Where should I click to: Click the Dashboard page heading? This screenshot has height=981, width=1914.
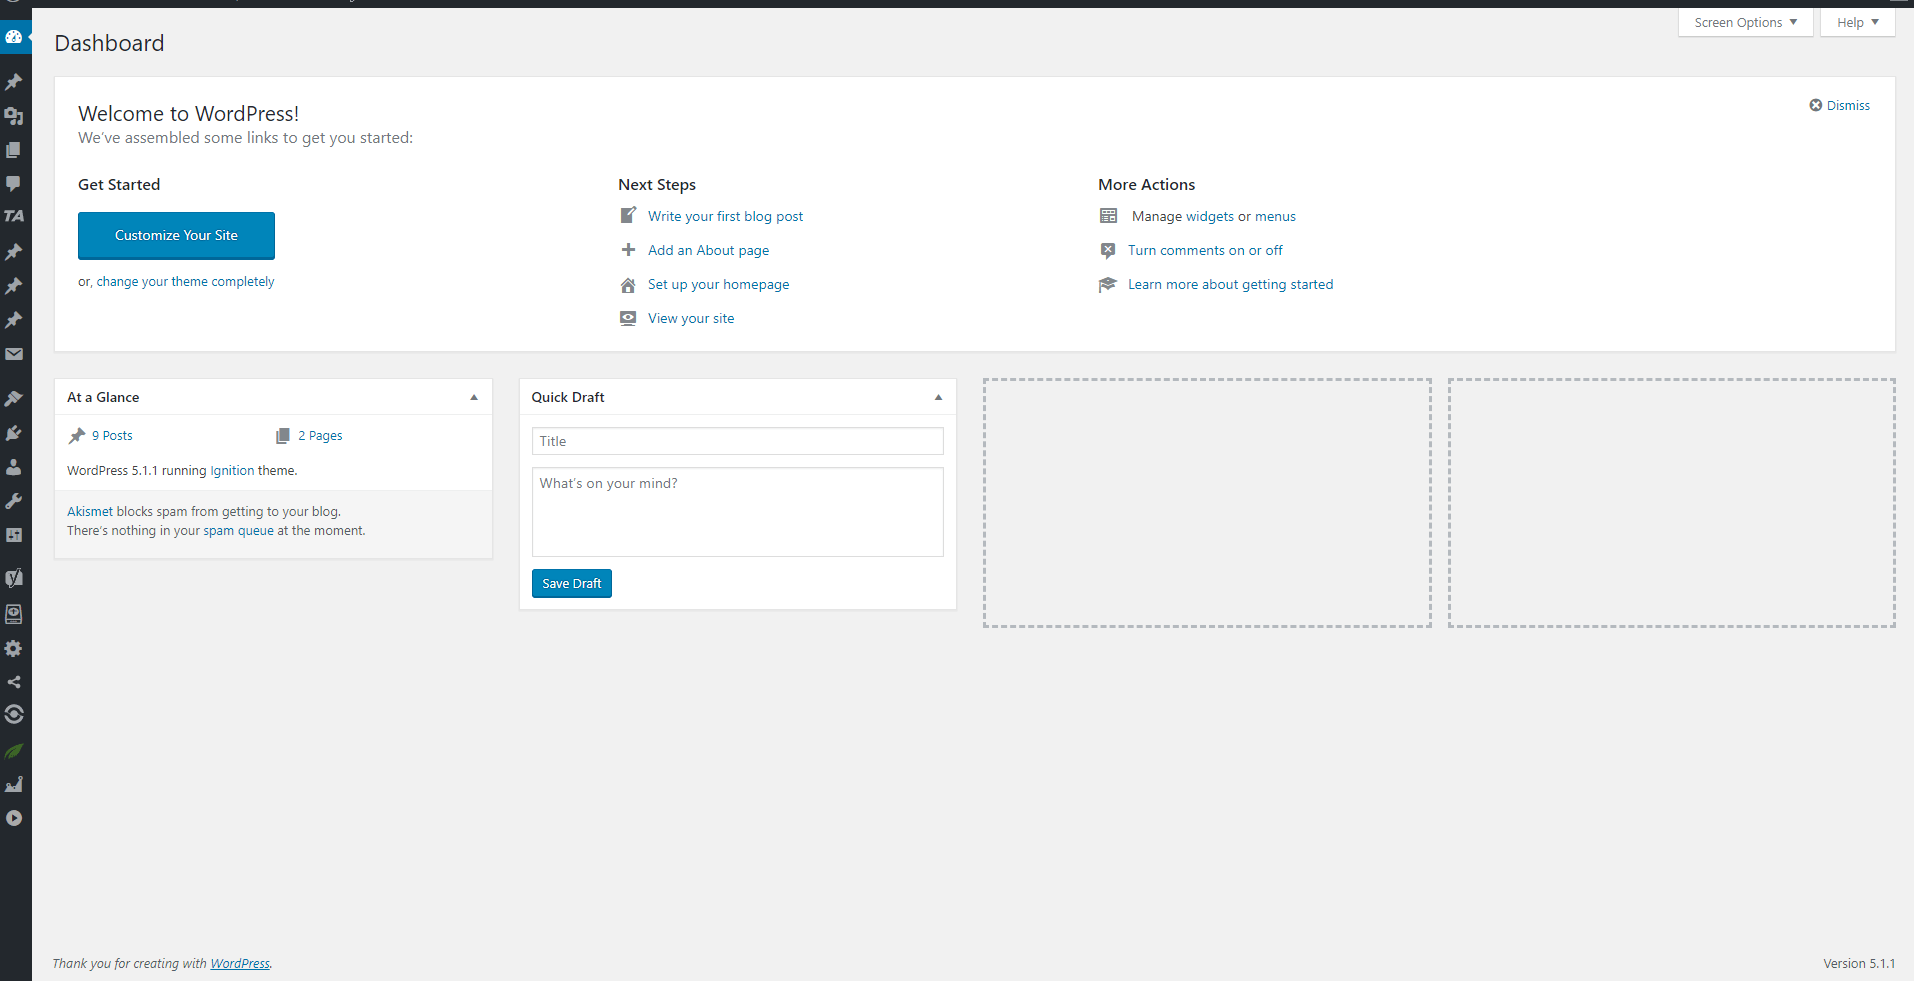pyautogui.click(x=109, y=43)
